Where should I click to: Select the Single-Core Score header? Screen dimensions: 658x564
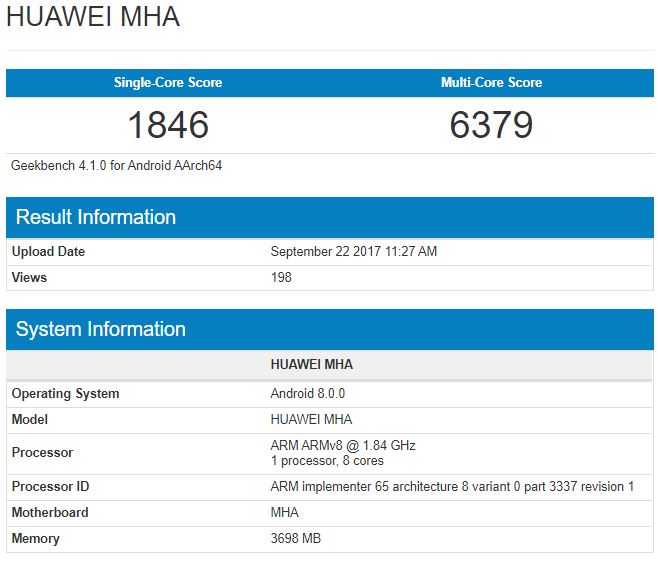coord(168,82)
